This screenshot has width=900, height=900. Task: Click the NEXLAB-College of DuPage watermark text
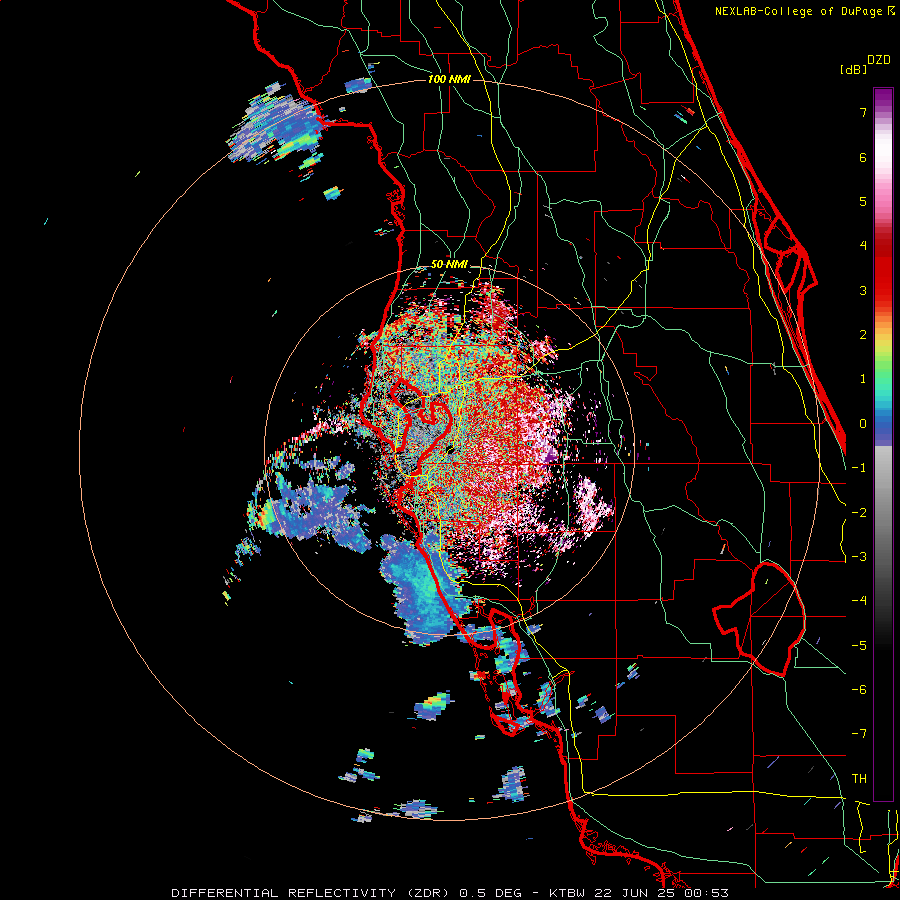(799, 11)
